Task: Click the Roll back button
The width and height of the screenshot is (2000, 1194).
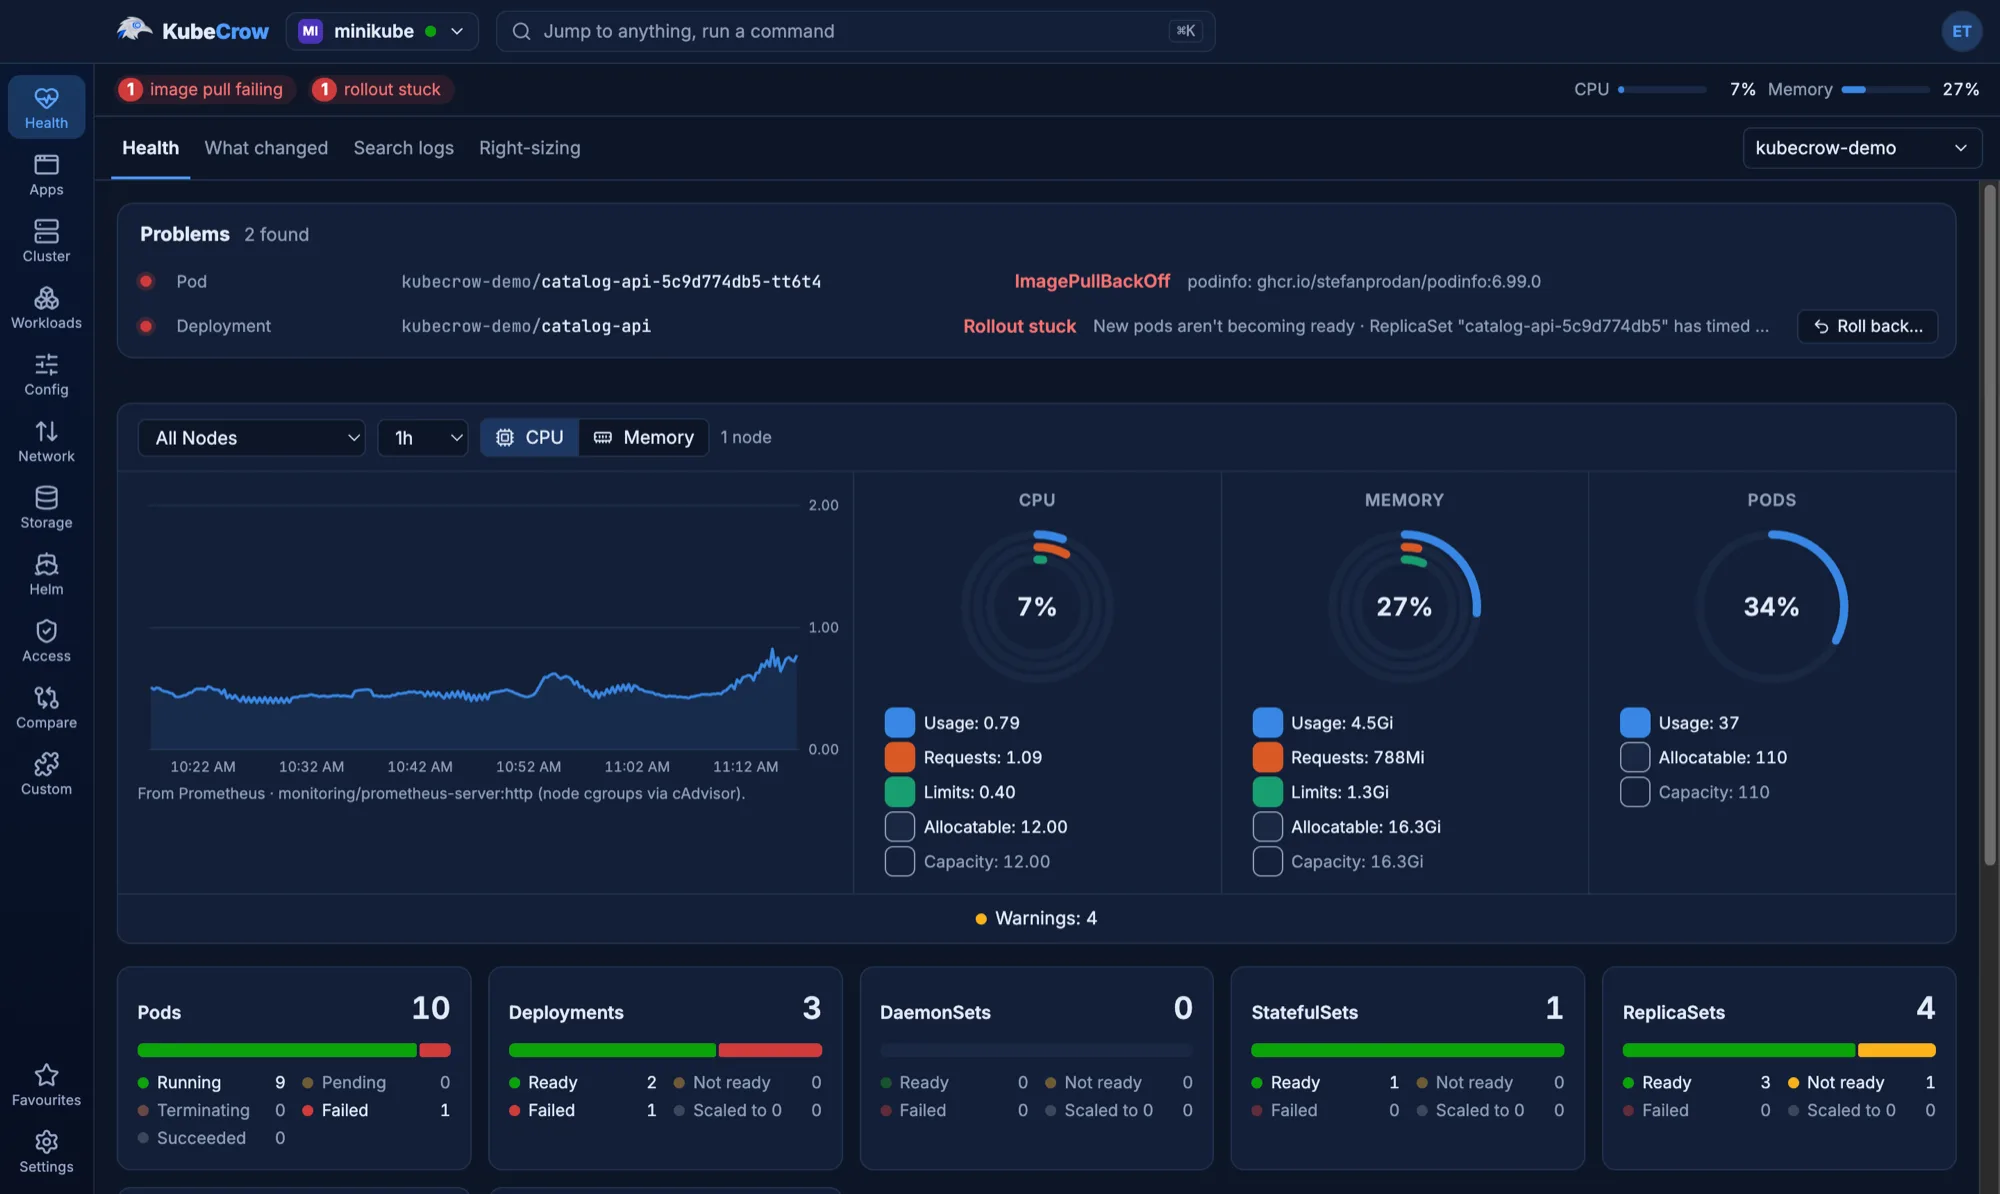Action: pos(1867,326)
